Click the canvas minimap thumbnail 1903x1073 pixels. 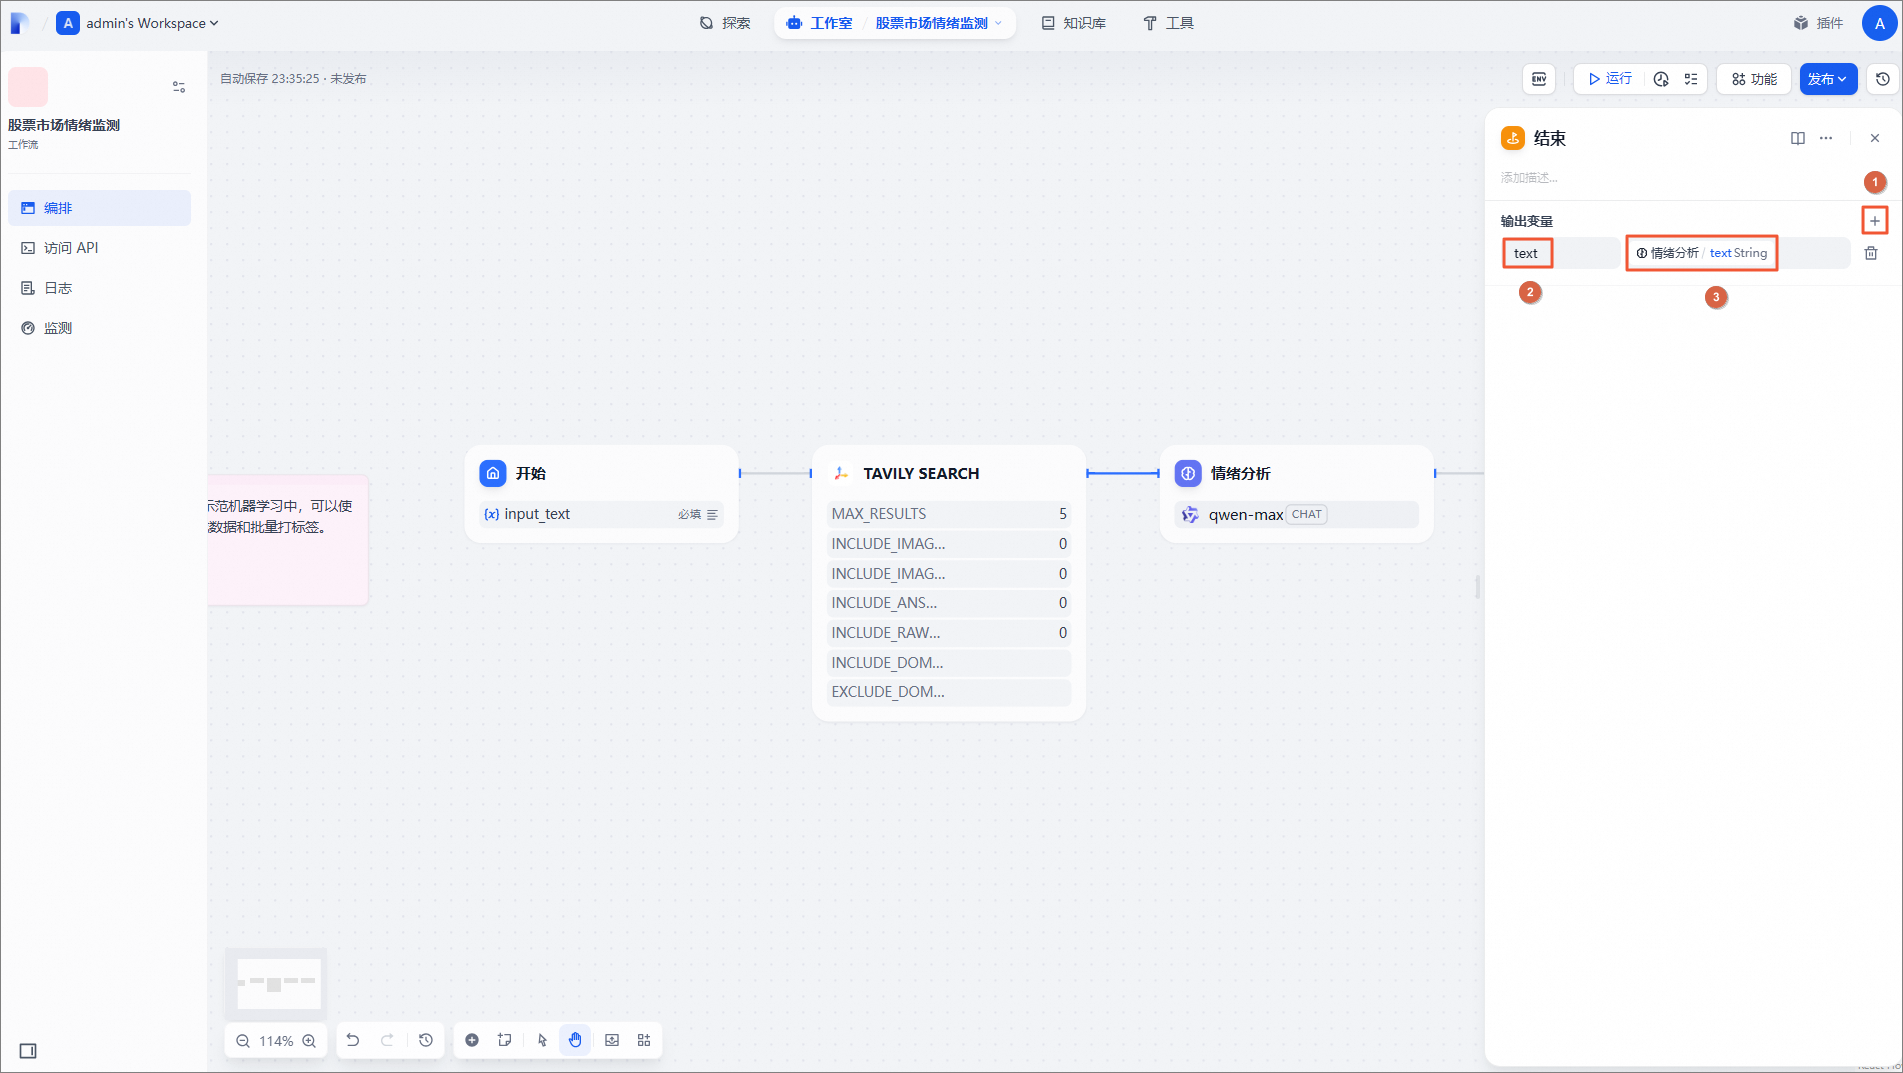click(x=276, y=984)
